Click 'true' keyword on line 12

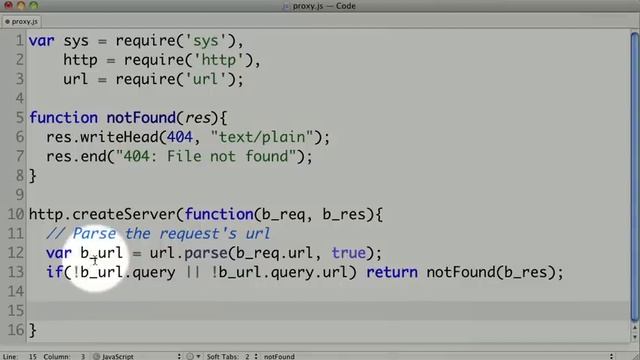[349, 253]
